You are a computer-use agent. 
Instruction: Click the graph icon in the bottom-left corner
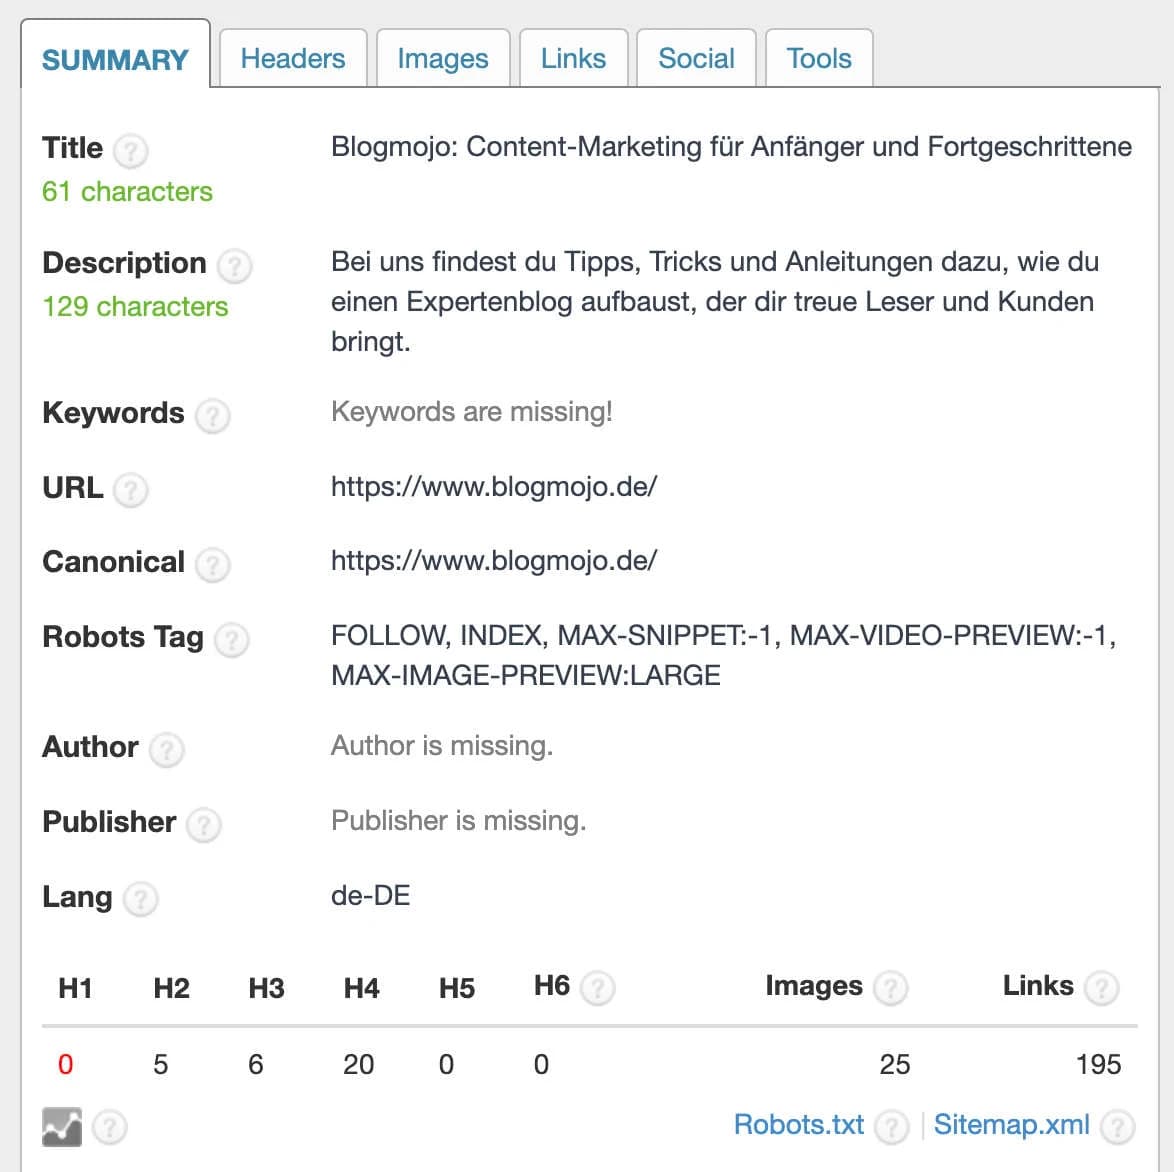tap(60, 1126)
